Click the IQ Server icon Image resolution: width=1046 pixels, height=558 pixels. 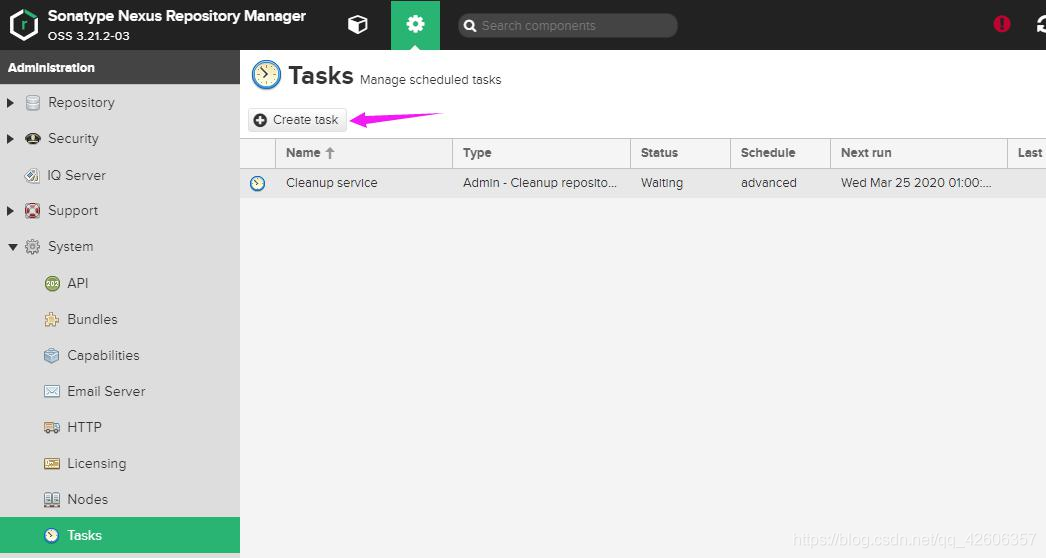[32, 176]
